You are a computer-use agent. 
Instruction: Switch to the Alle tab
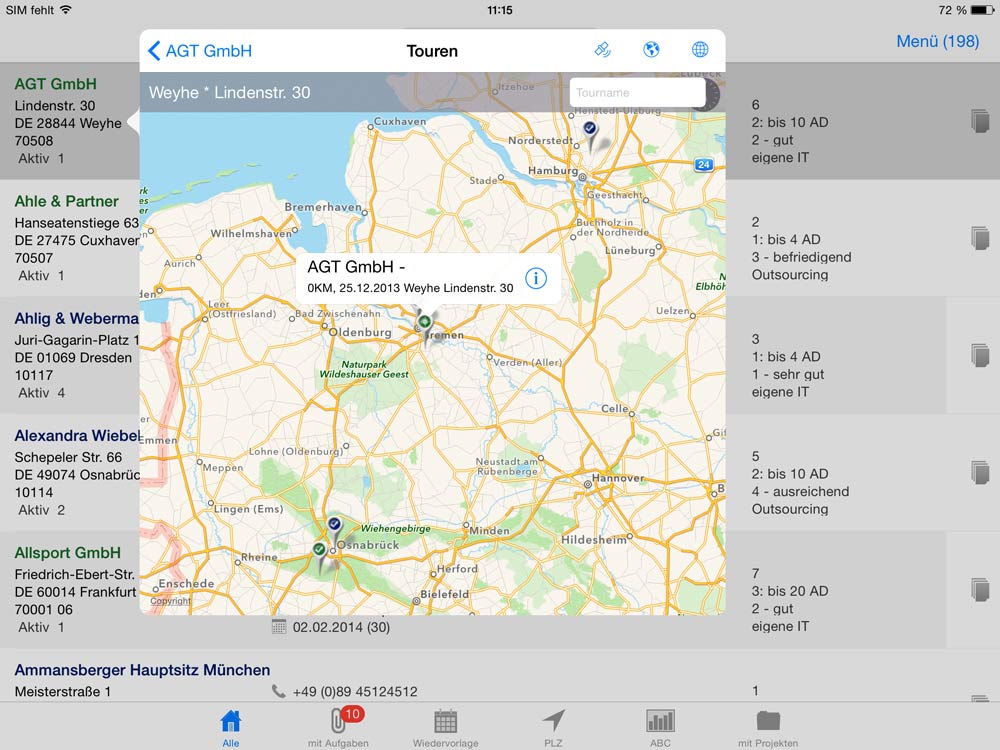(231, 728)
